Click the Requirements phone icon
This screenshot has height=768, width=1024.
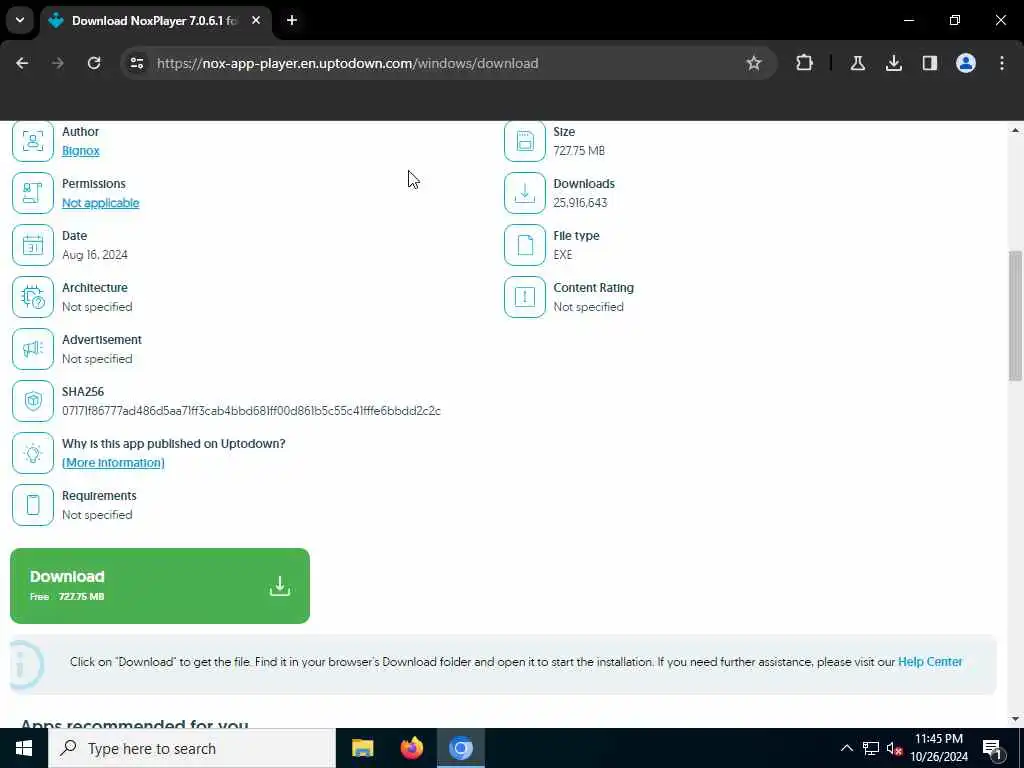33,505
